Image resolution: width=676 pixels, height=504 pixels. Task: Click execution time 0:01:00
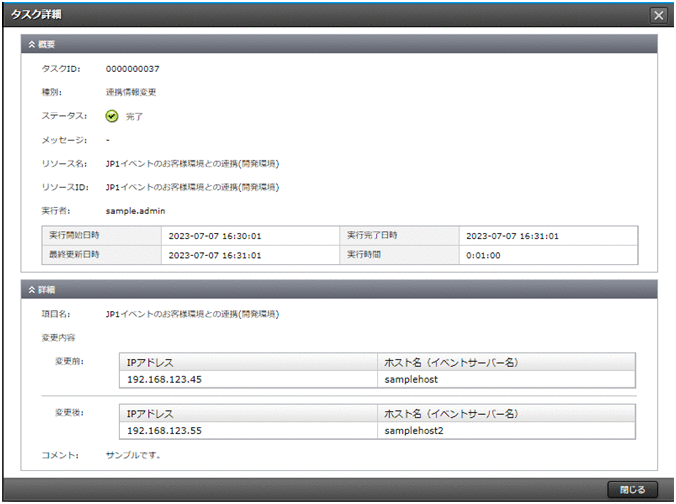tap(483, 255)
